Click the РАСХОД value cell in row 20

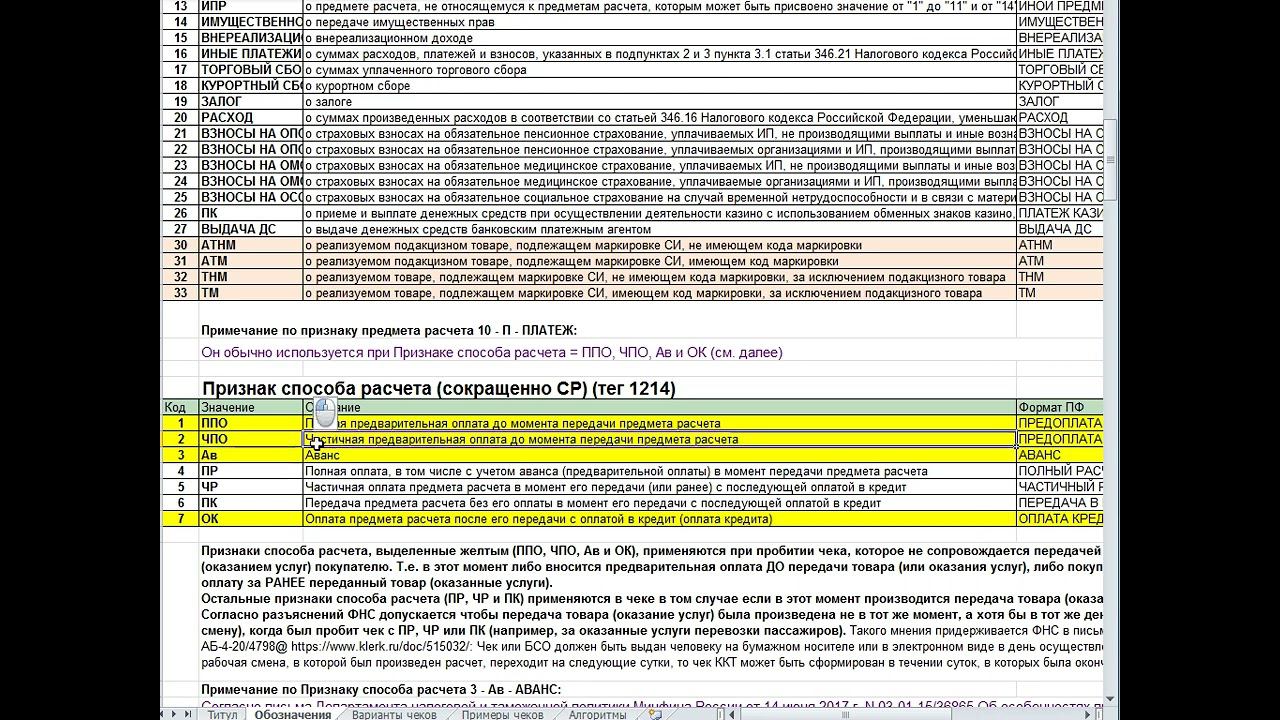click(x=251, y=118)
